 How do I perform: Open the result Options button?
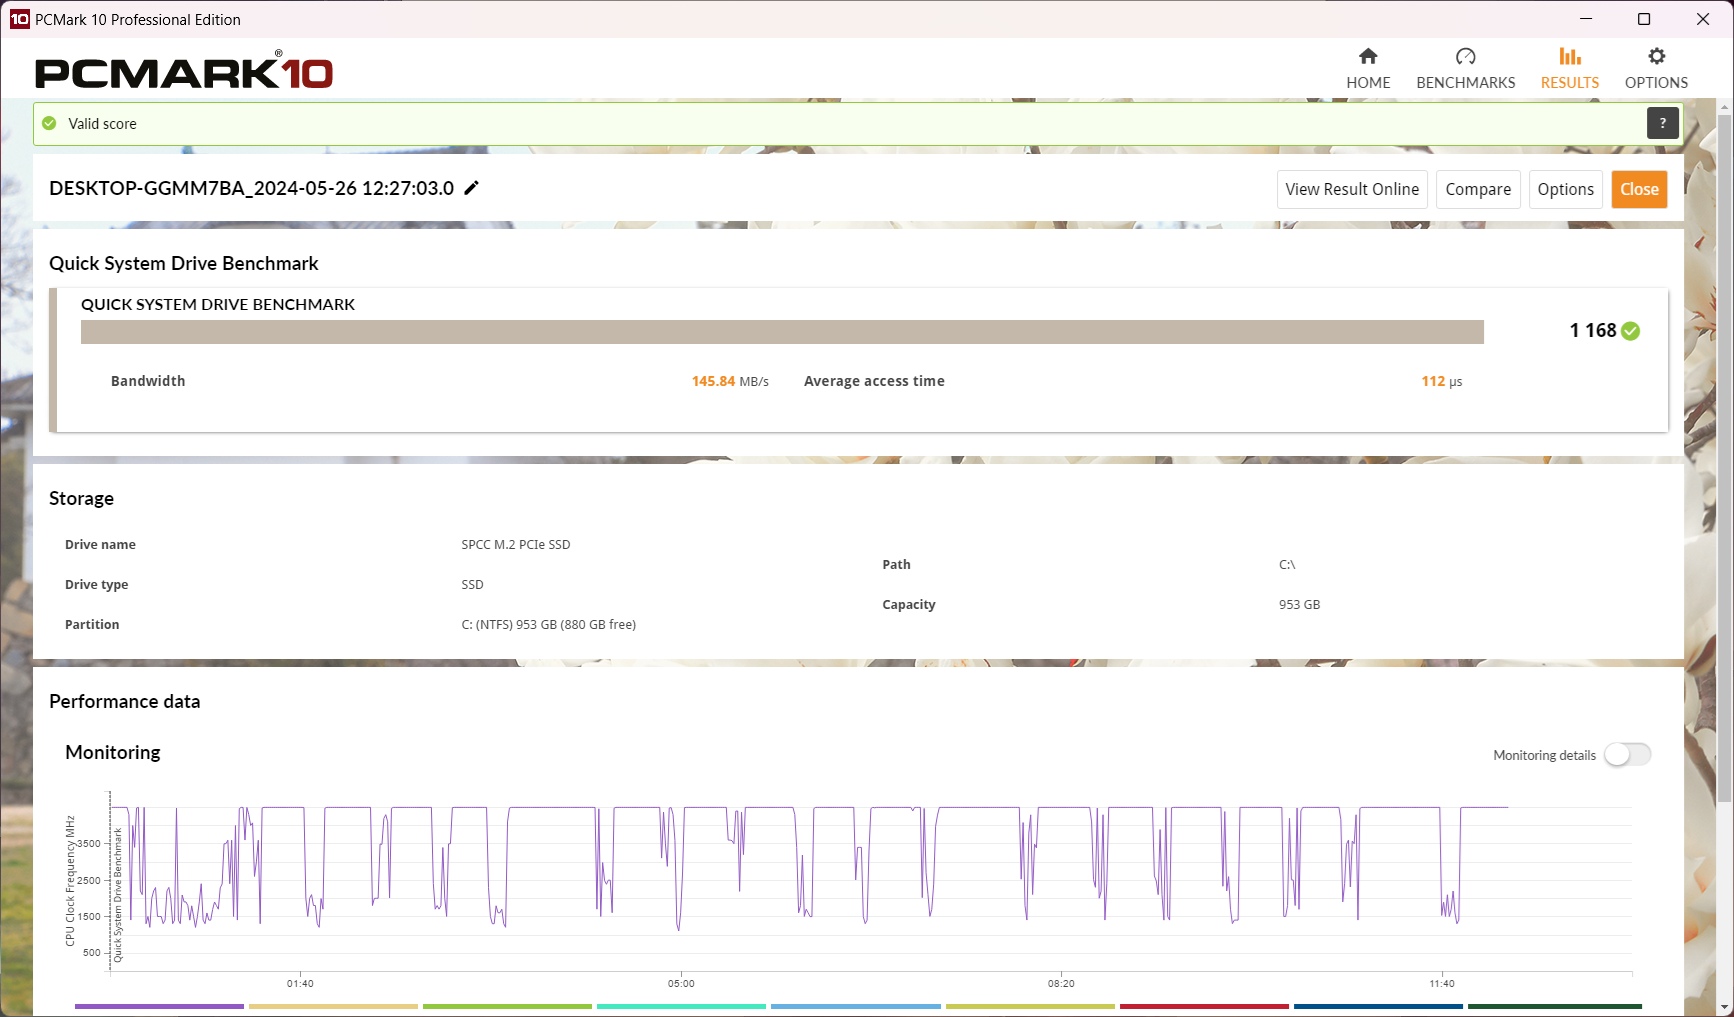[x=1565, y=189]
